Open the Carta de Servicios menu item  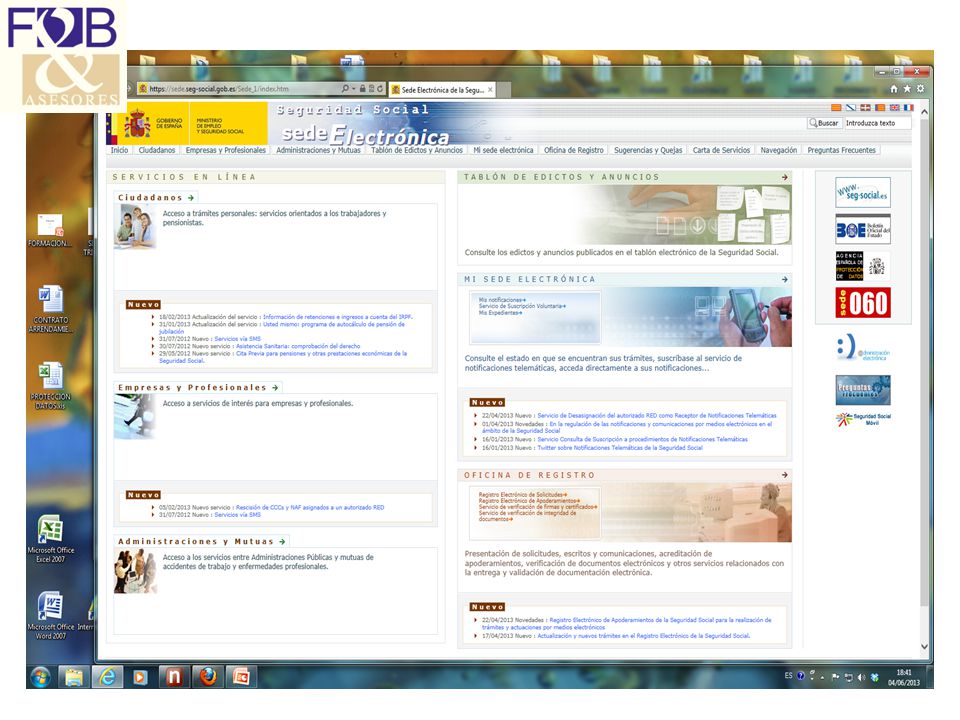pos(721,150)
